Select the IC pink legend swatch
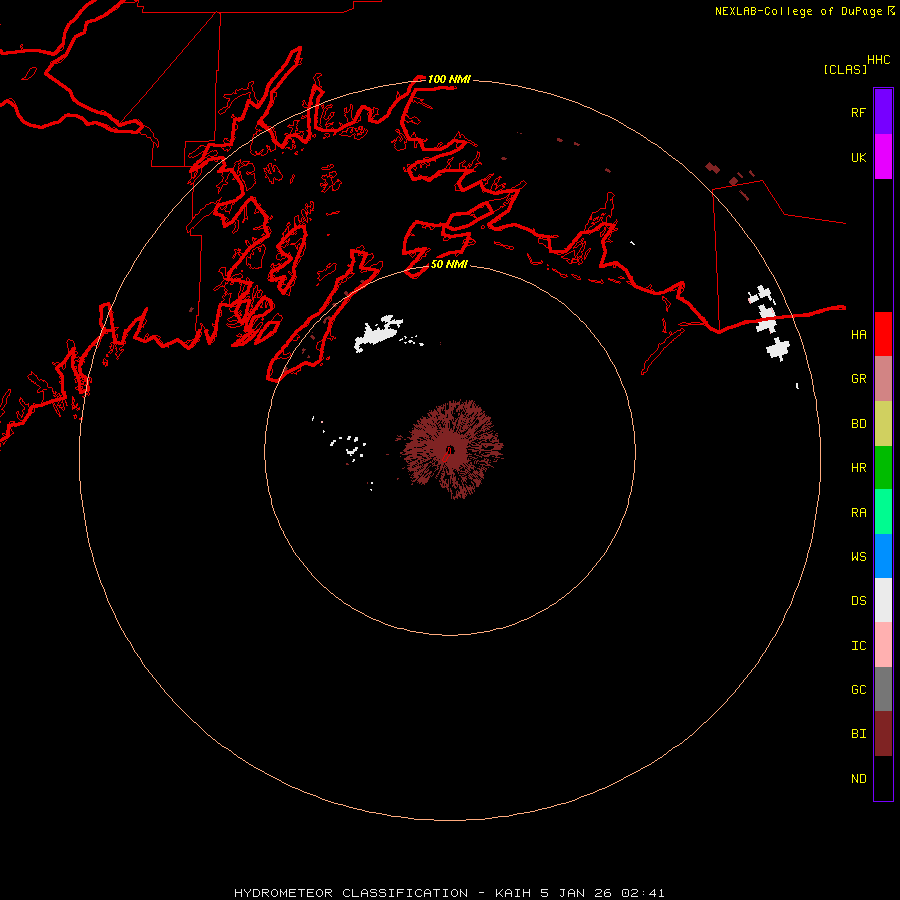This screenshot has height=900, width=900. pyautogui.click(x=883, y=645)
